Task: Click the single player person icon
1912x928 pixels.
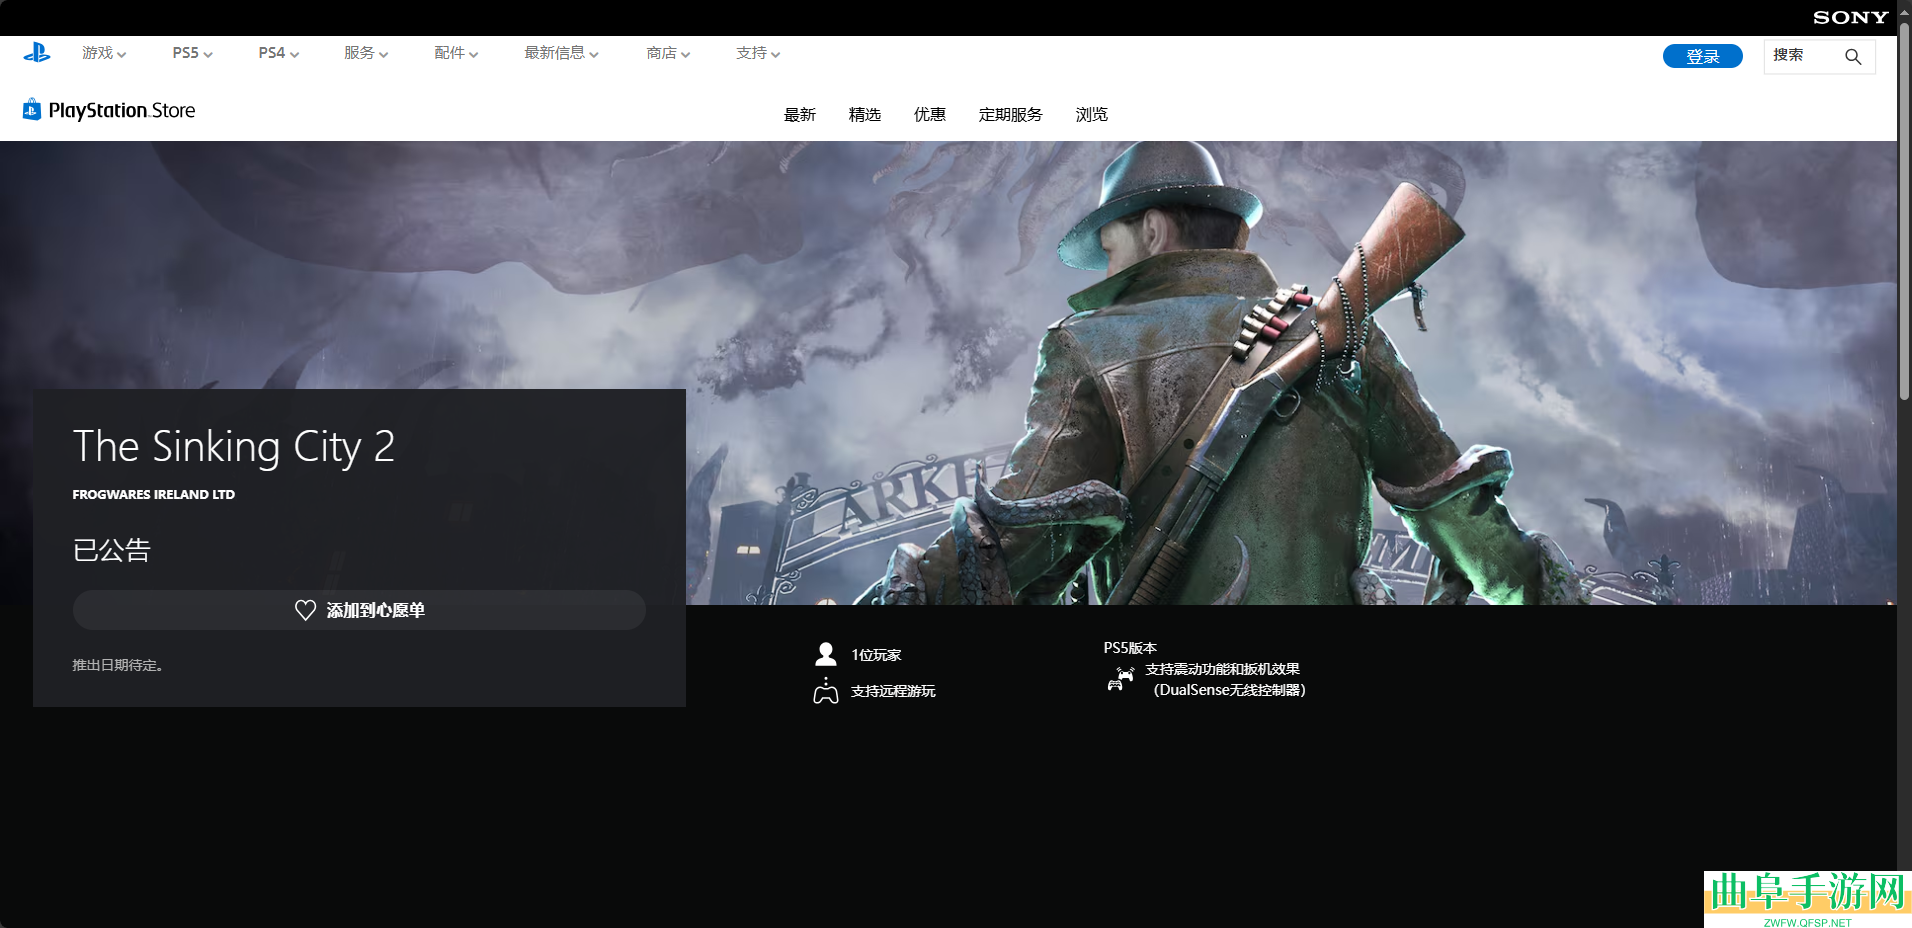Action: click(x=826, y=654)
